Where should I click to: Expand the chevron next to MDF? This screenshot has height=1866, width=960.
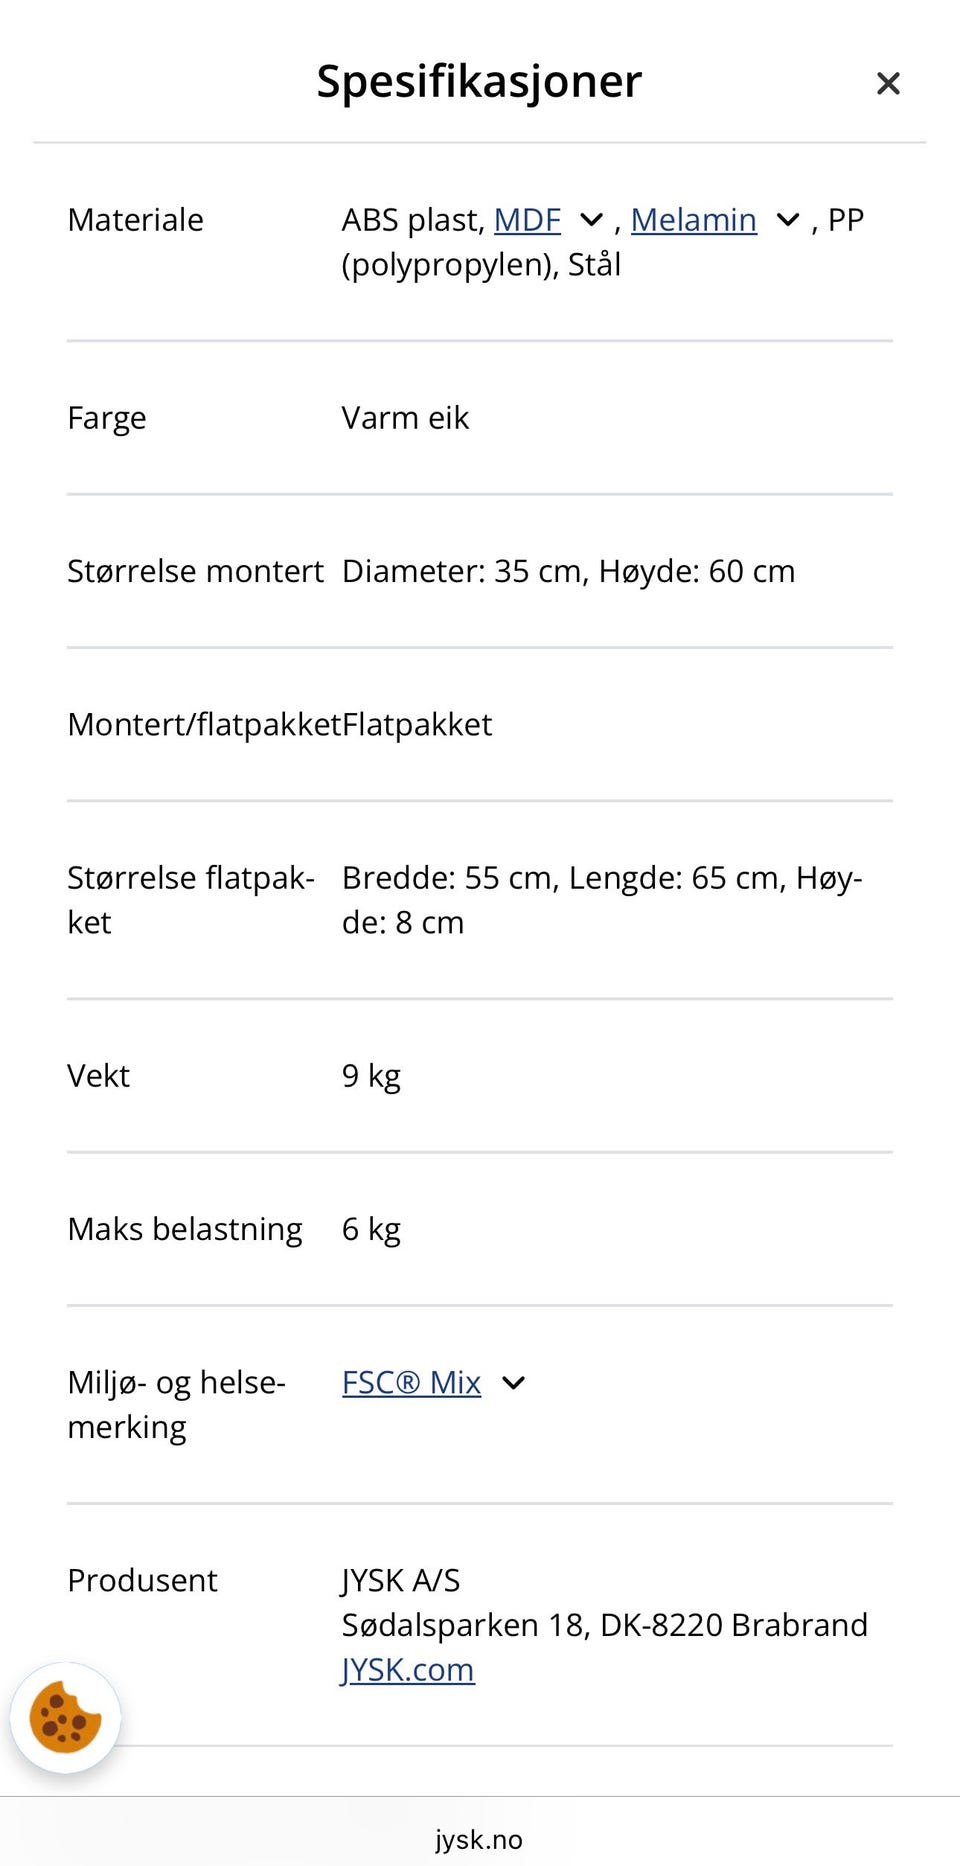(592, 220)
